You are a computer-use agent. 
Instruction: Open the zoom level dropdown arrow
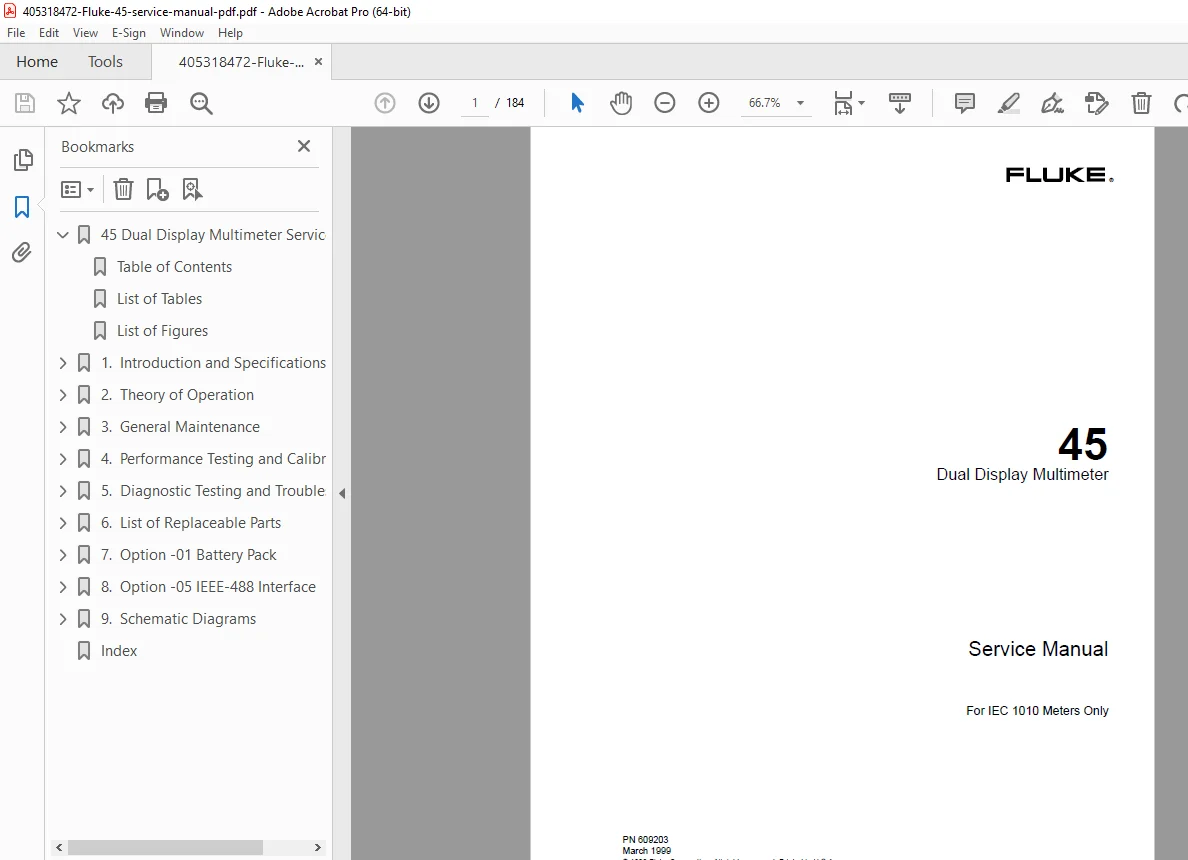click(800, 103)
